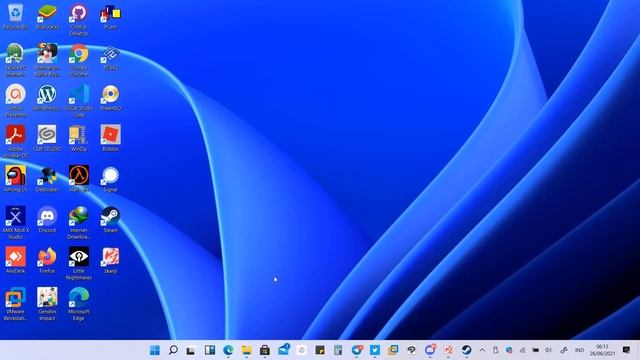Select the Internet Download Manager shortcut

click(x=79, y=222)
